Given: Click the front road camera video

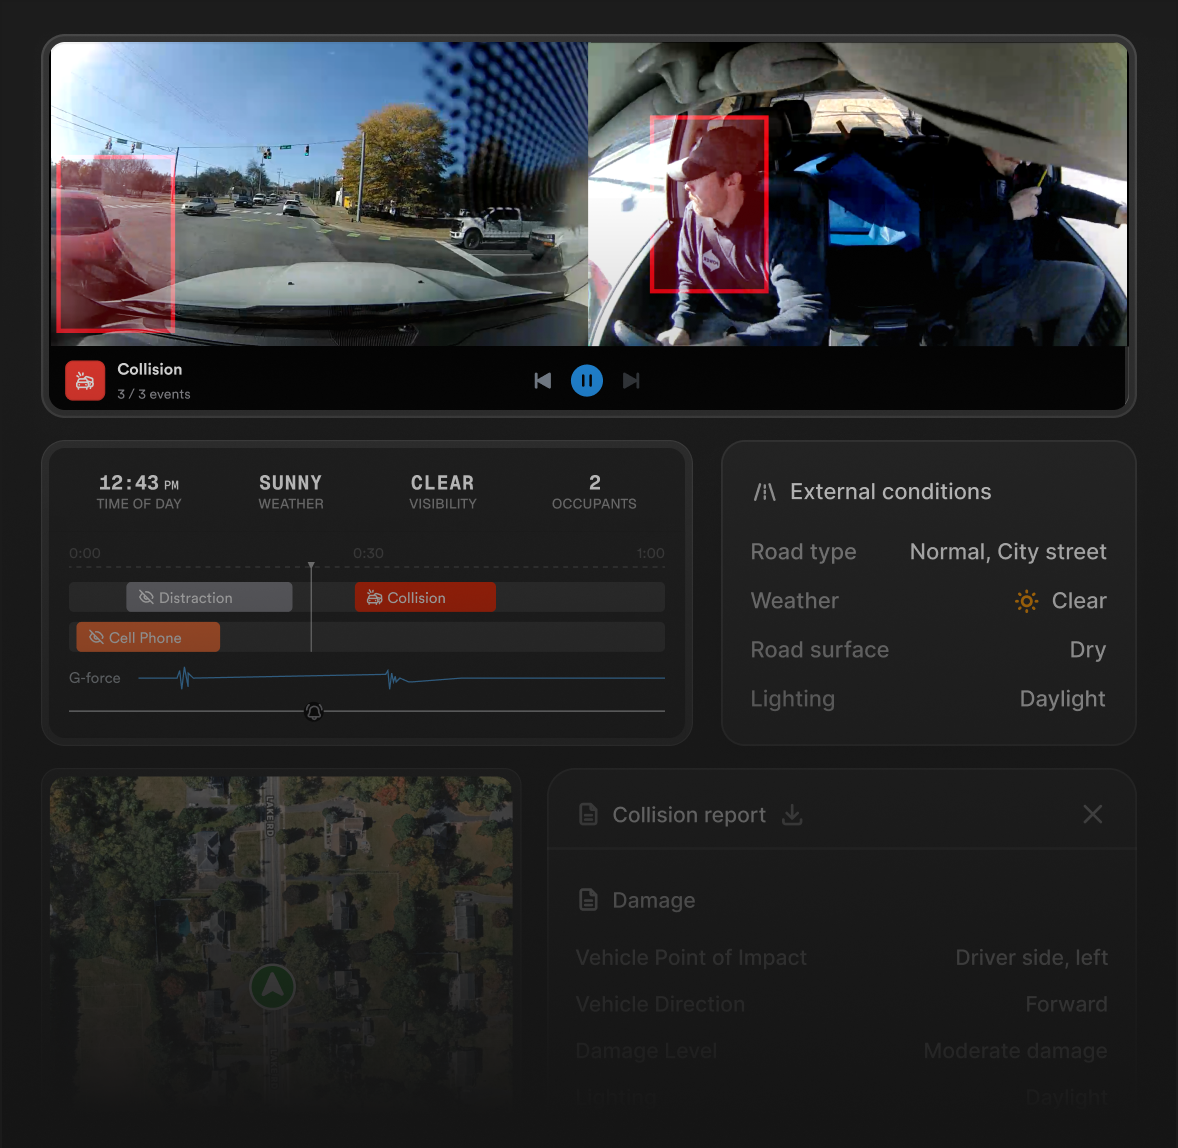Looking at the screenshot, I should click(319, 194).
